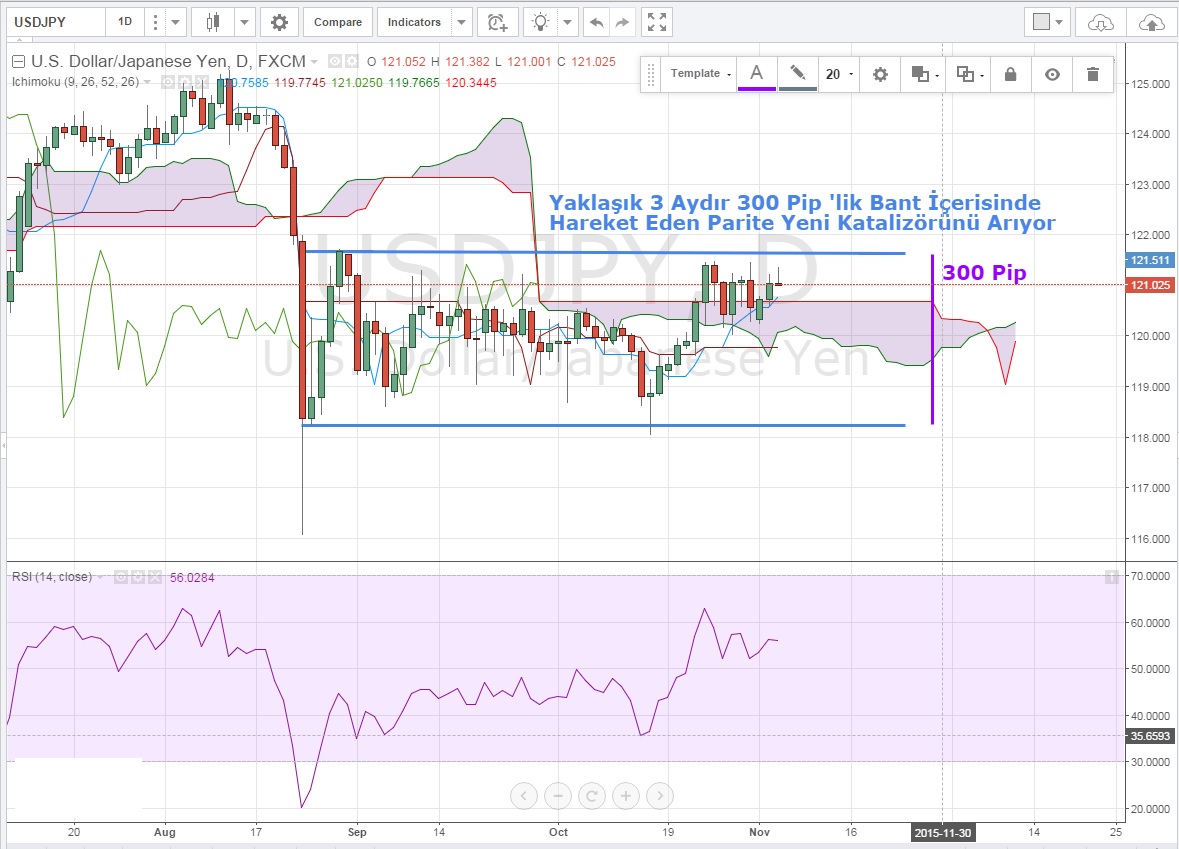Lock the selected text drawing
The height and width of the screenshot is (849, 1179).
pyautogui.click(x=1010, y=74)
